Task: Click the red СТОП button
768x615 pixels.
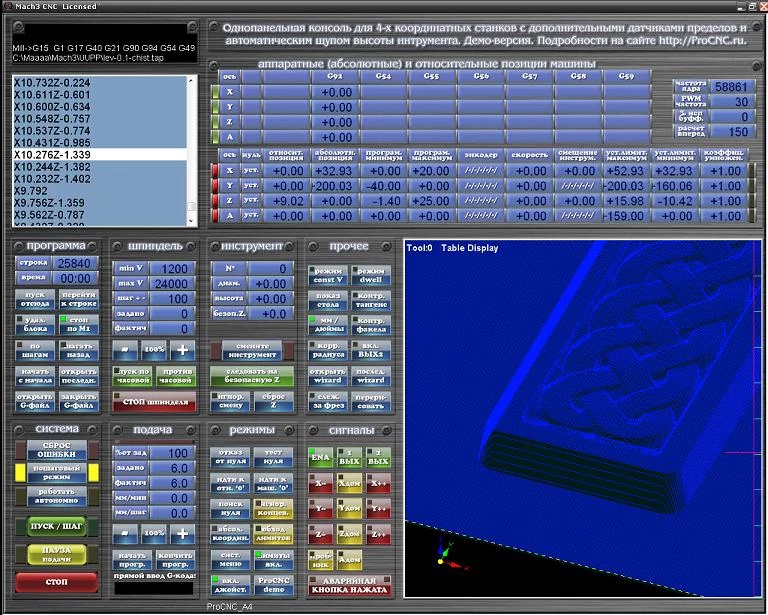Action: click(56, 582)
